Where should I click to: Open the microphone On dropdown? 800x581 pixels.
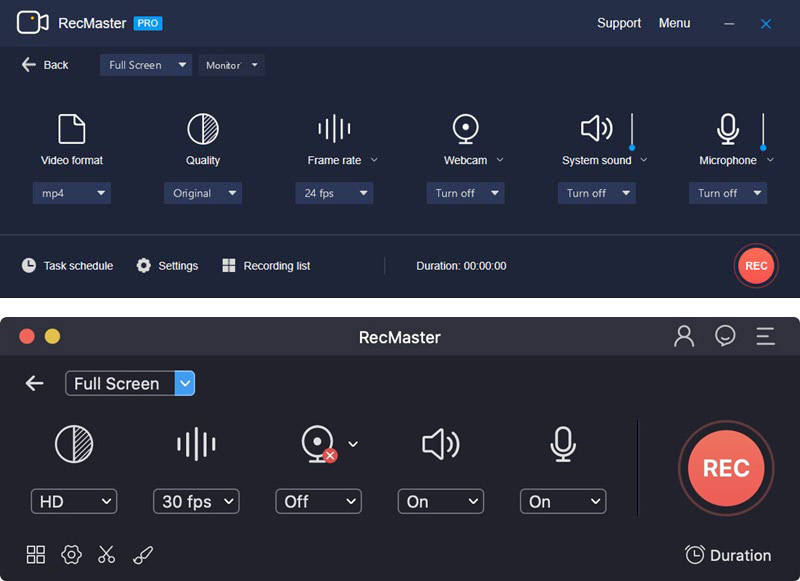click(x=563, y=501)
